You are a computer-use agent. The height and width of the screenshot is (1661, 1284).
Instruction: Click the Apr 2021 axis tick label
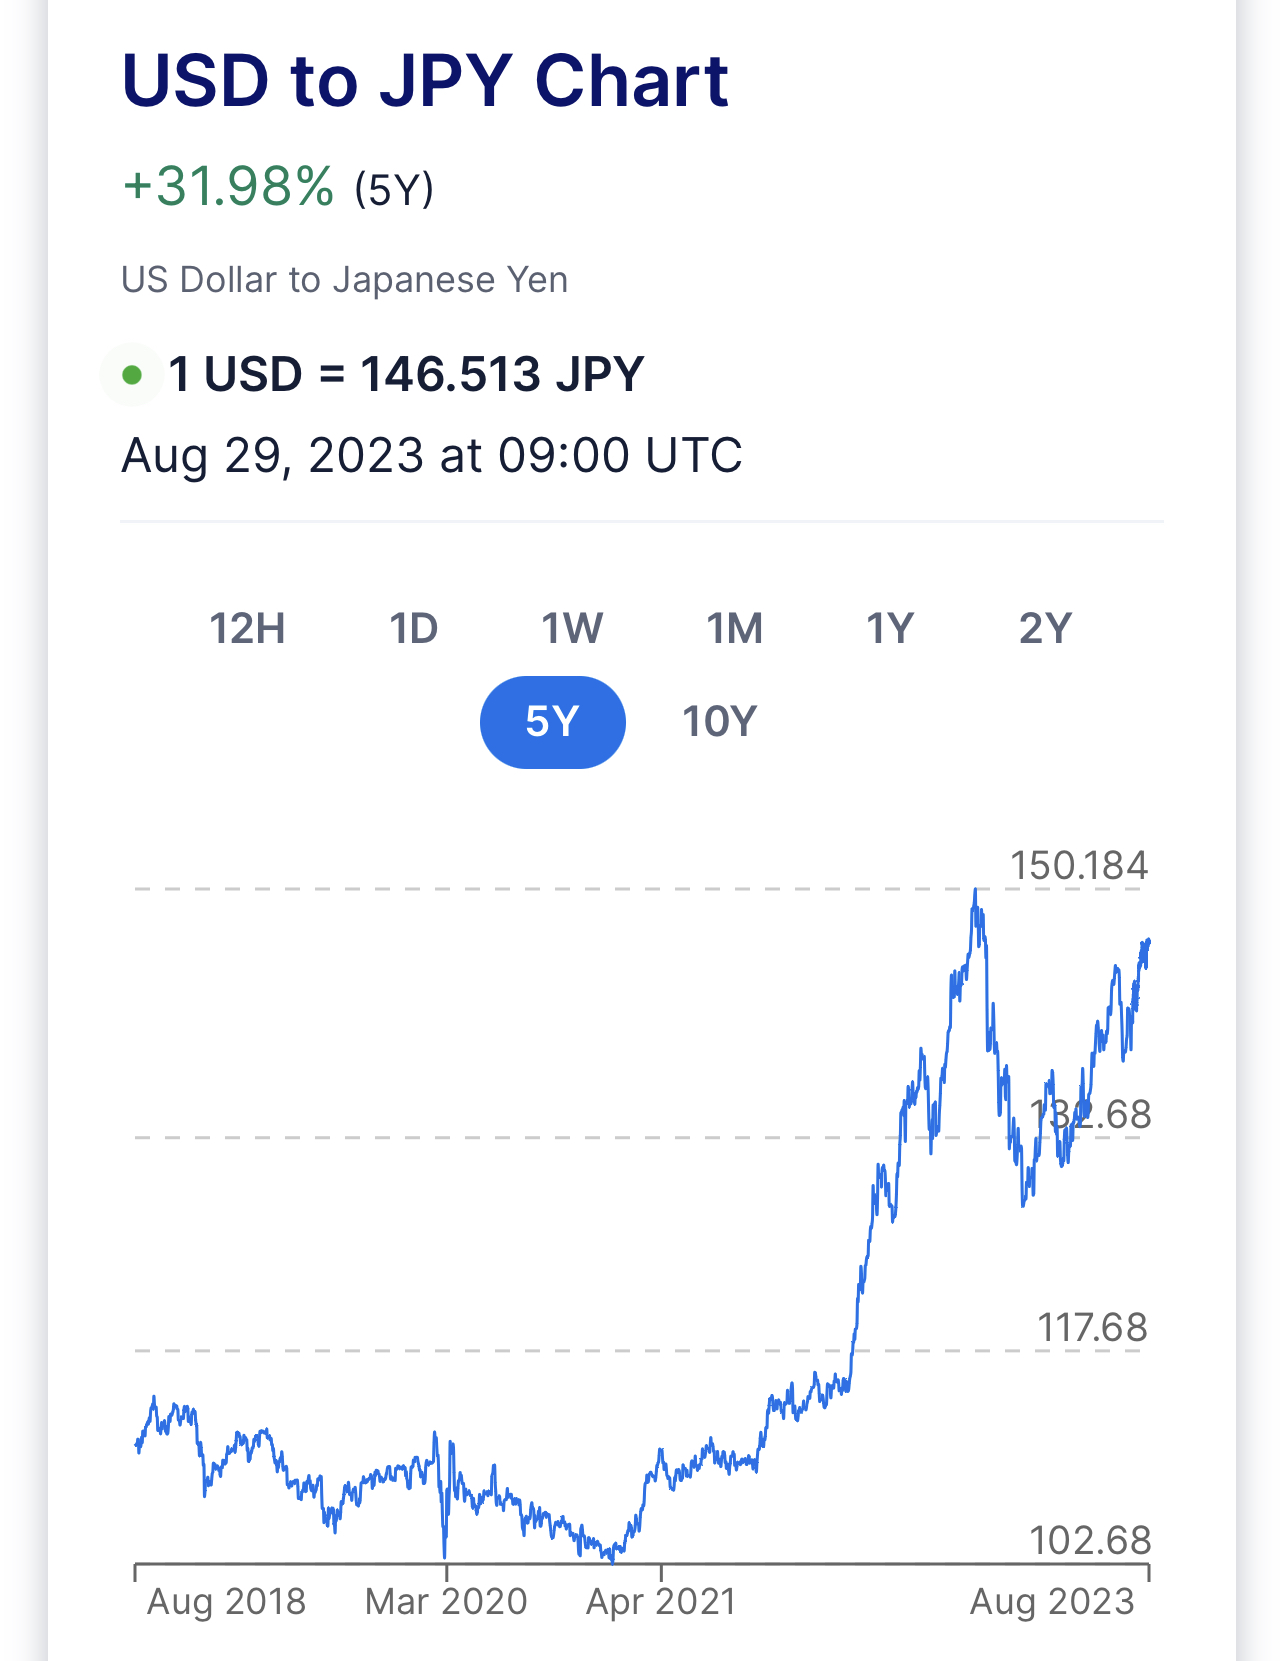[661, 1602]
